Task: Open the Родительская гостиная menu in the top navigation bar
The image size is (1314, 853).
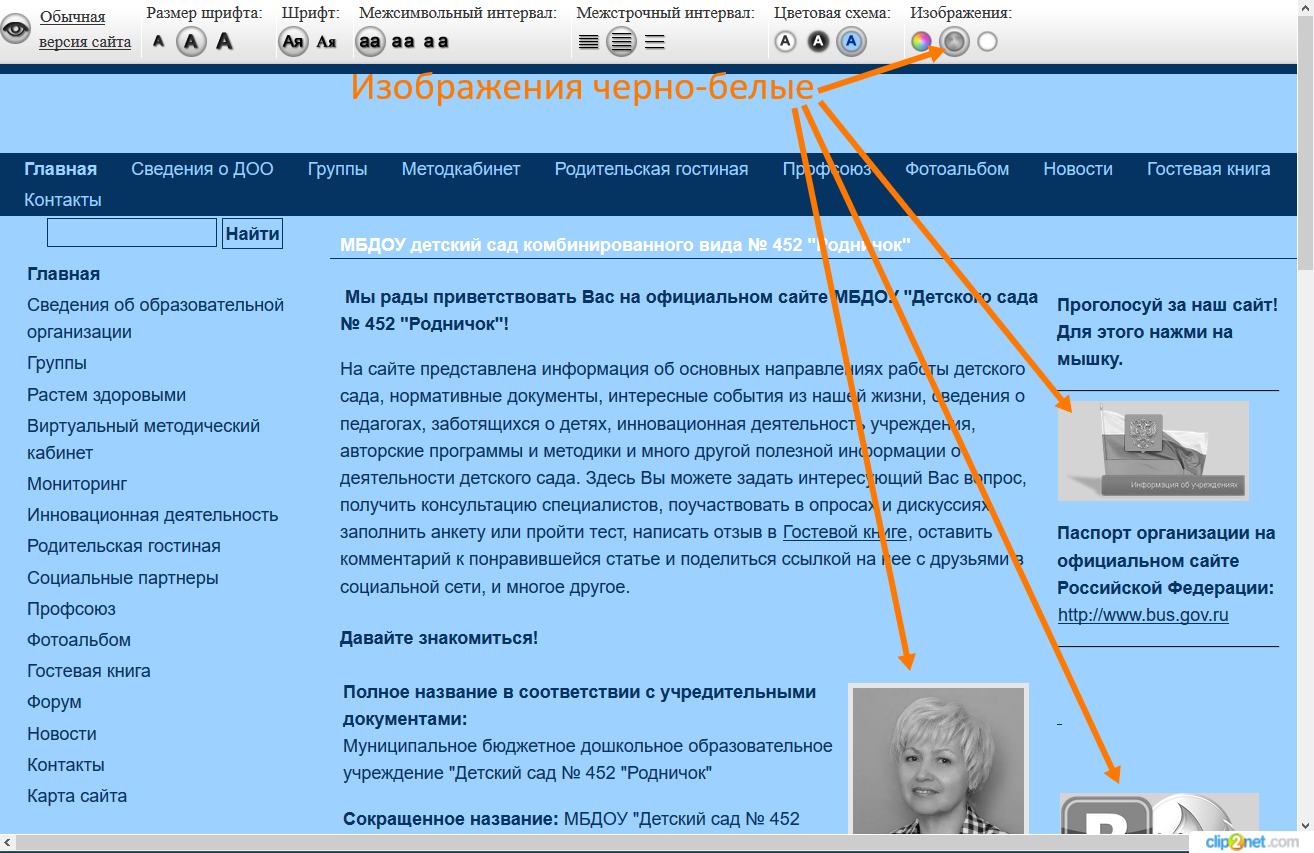Action: 651,169
